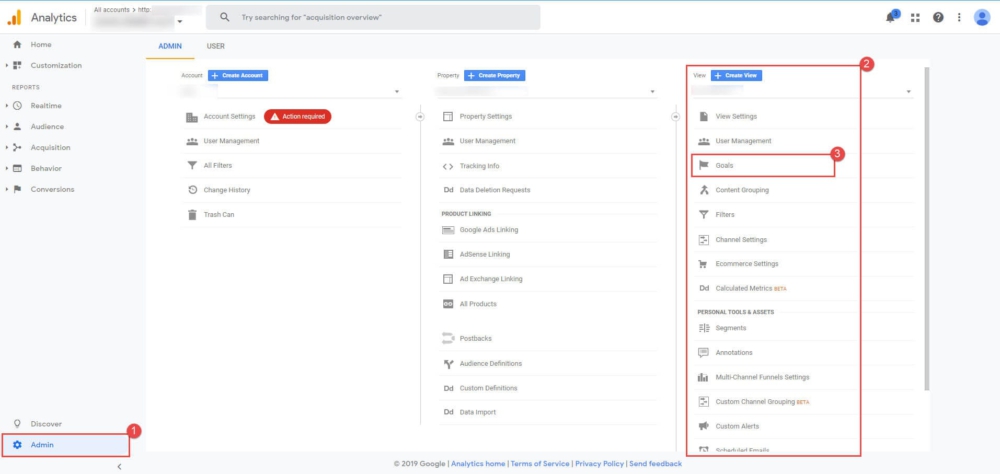Click the Account Settings building icon
The image size is (1000, 474).
click(191, 117)
